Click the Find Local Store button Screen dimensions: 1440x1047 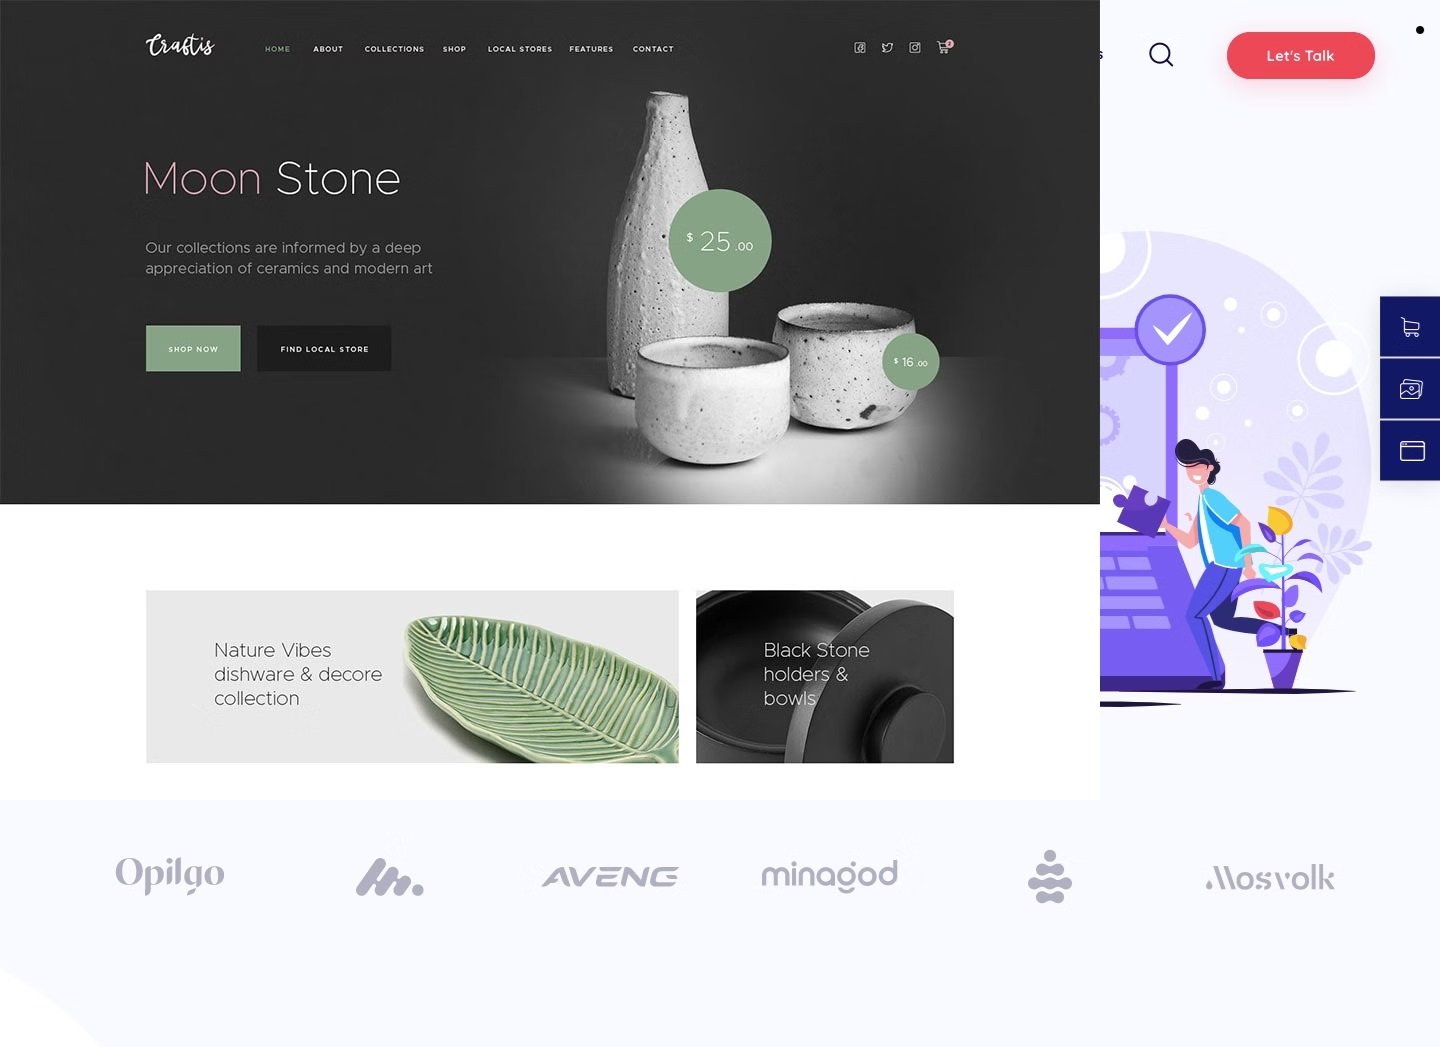click(324, 348)
